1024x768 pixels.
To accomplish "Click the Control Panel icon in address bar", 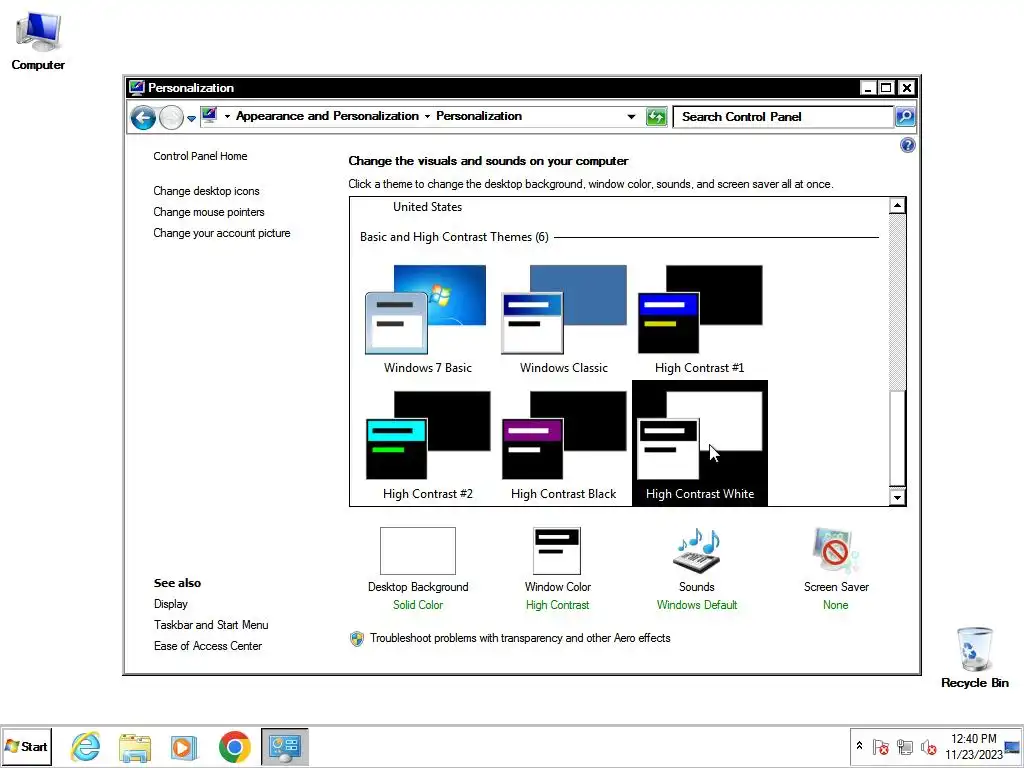I will point(209,116).
